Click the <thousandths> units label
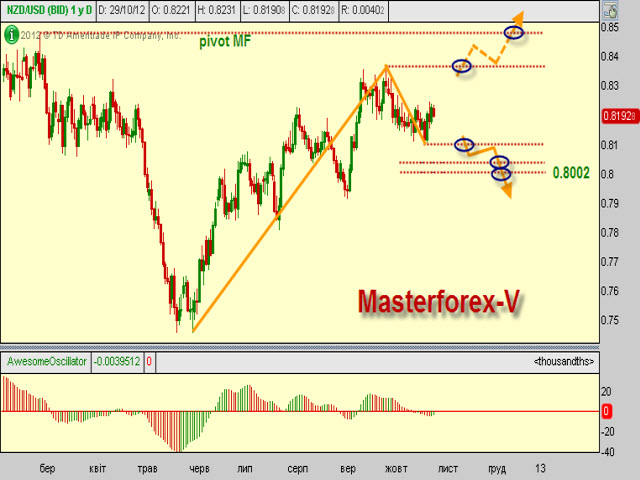640x480 pixels. coord(564,362)
